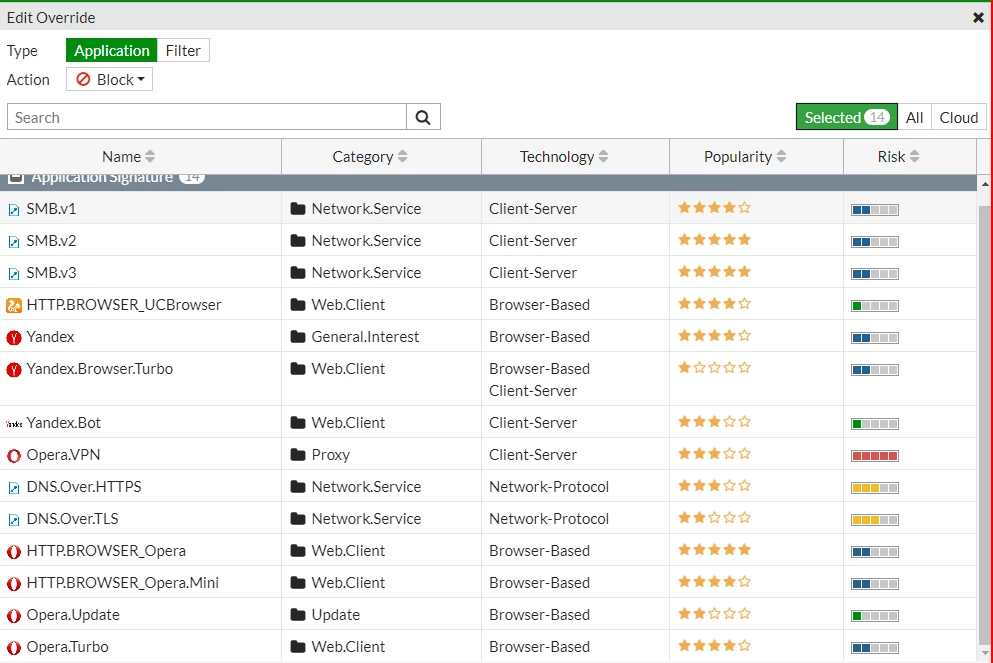Click SMB.v2 popularity stars
This screenshot has width=993, height=663.
coord(714,239)
